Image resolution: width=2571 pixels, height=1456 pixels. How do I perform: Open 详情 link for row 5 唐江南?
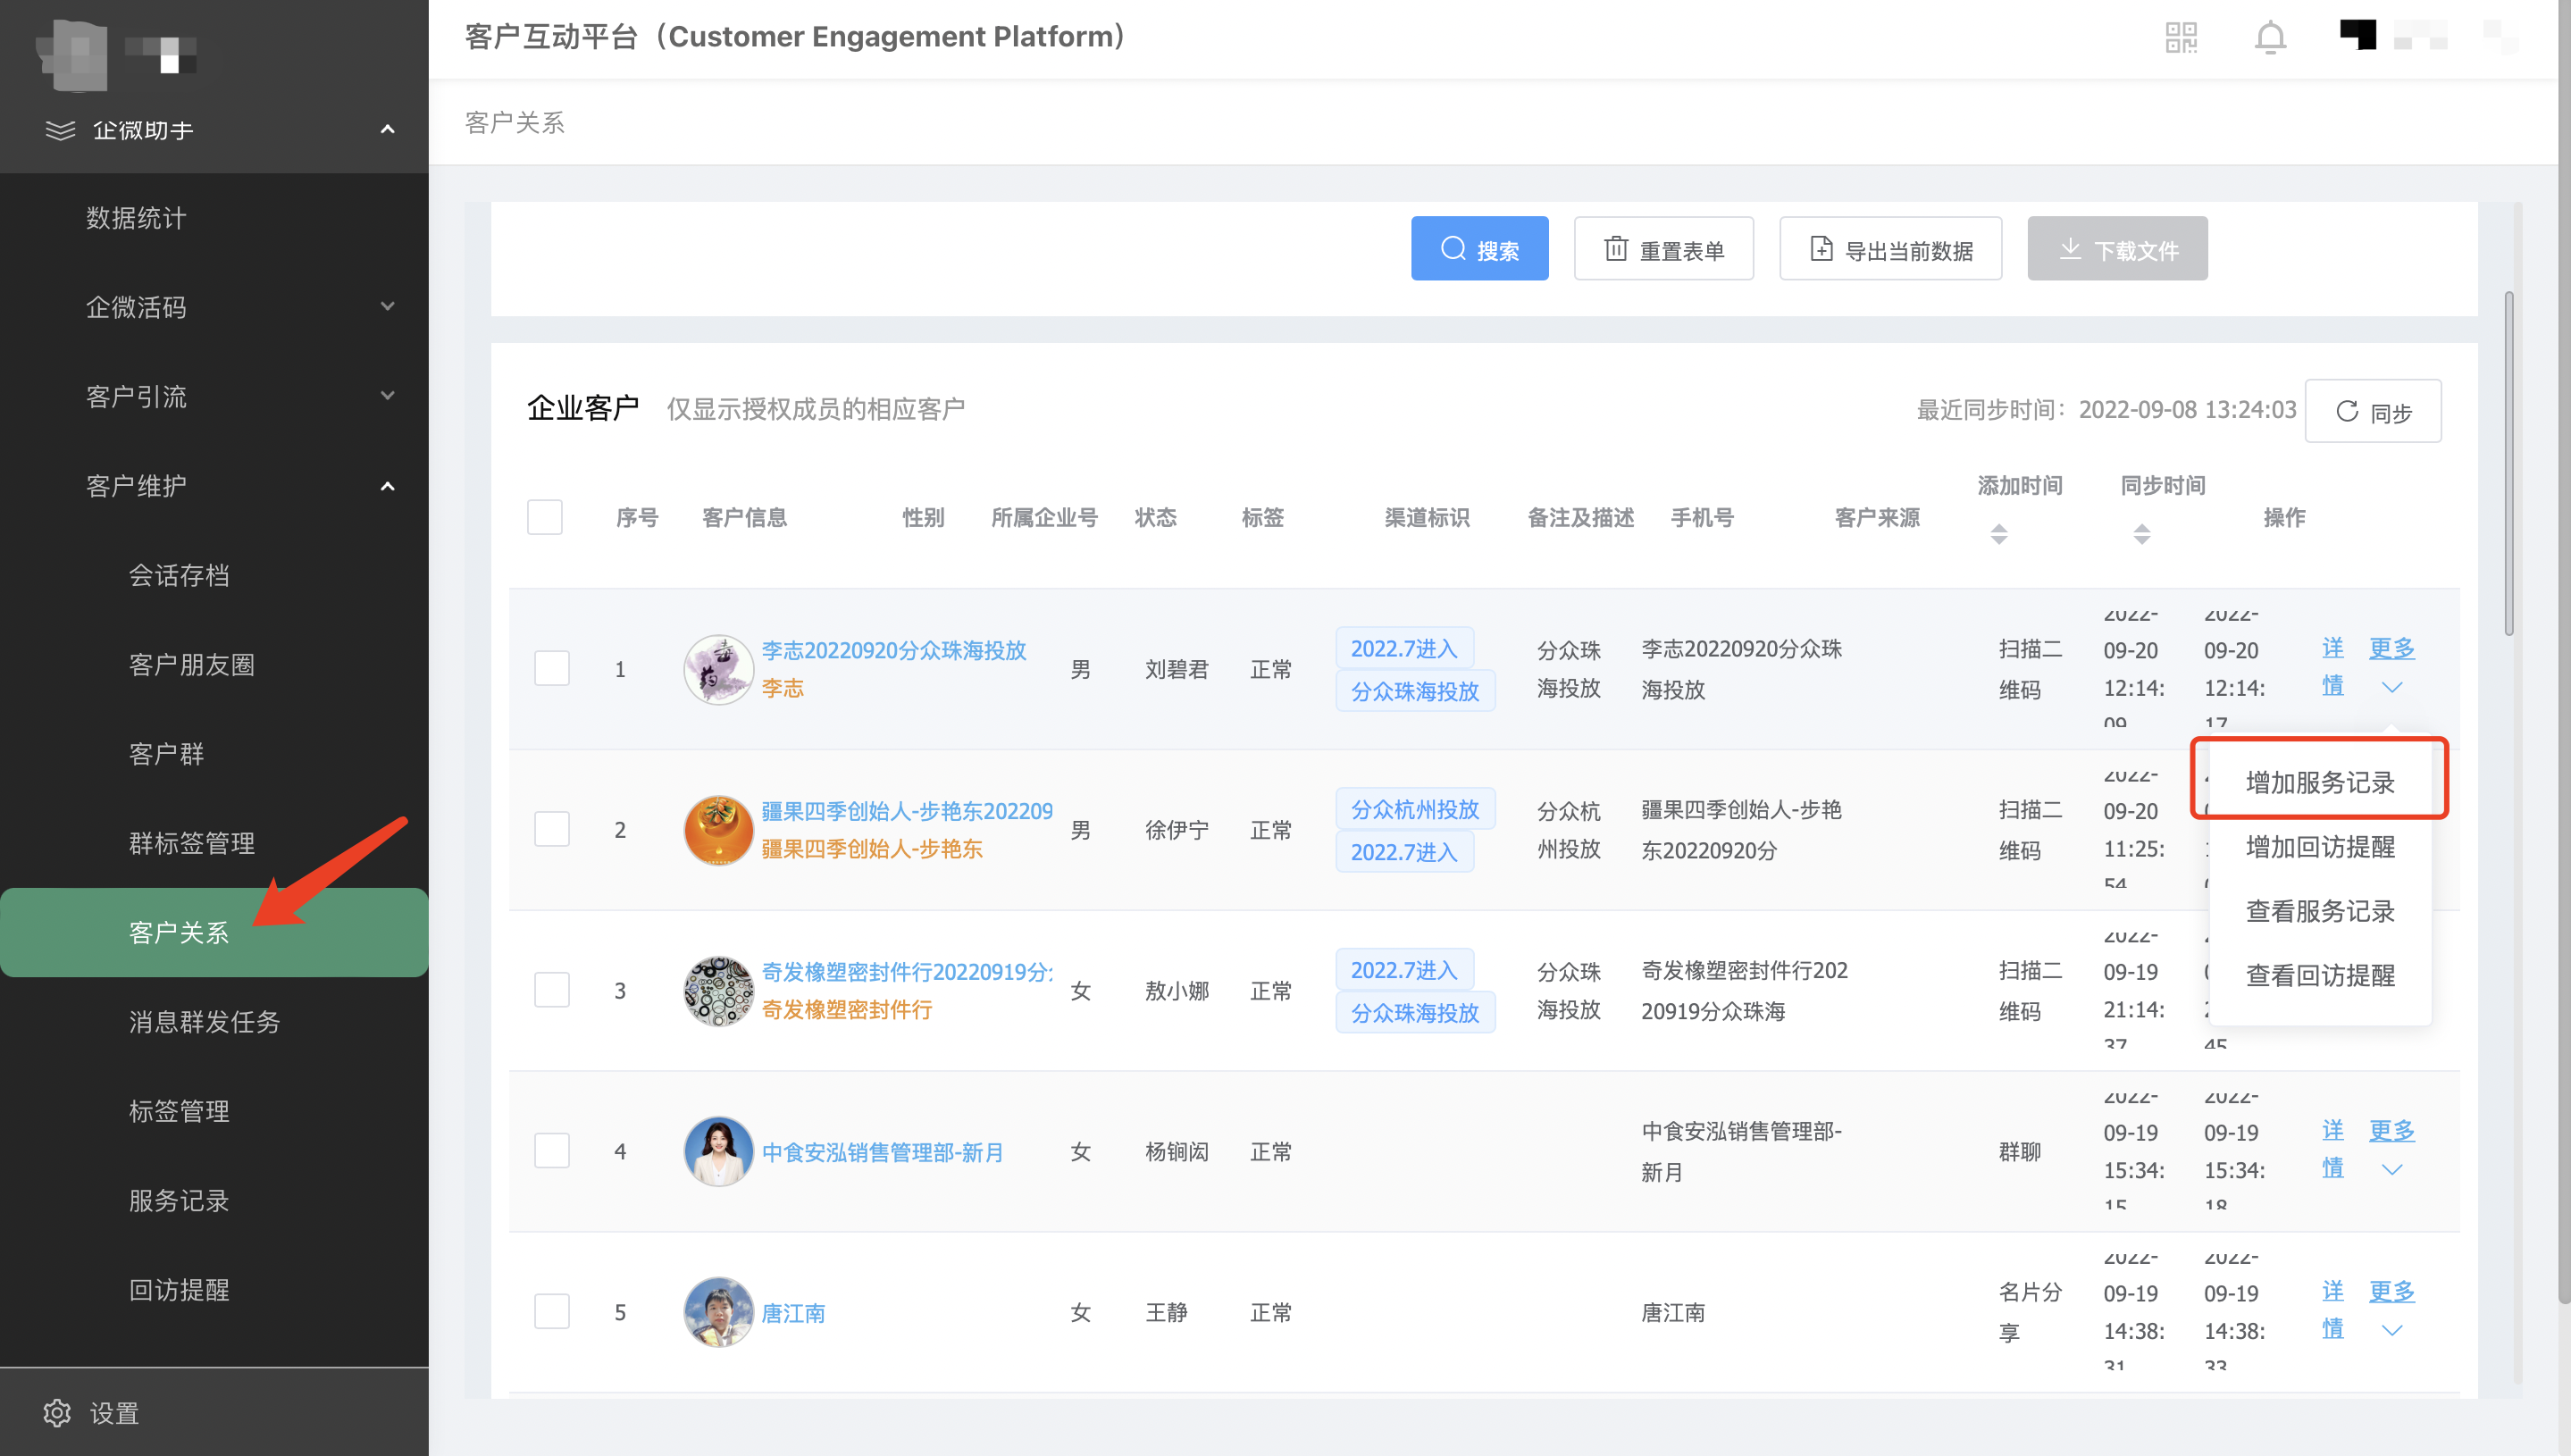coord(2332,1309)
